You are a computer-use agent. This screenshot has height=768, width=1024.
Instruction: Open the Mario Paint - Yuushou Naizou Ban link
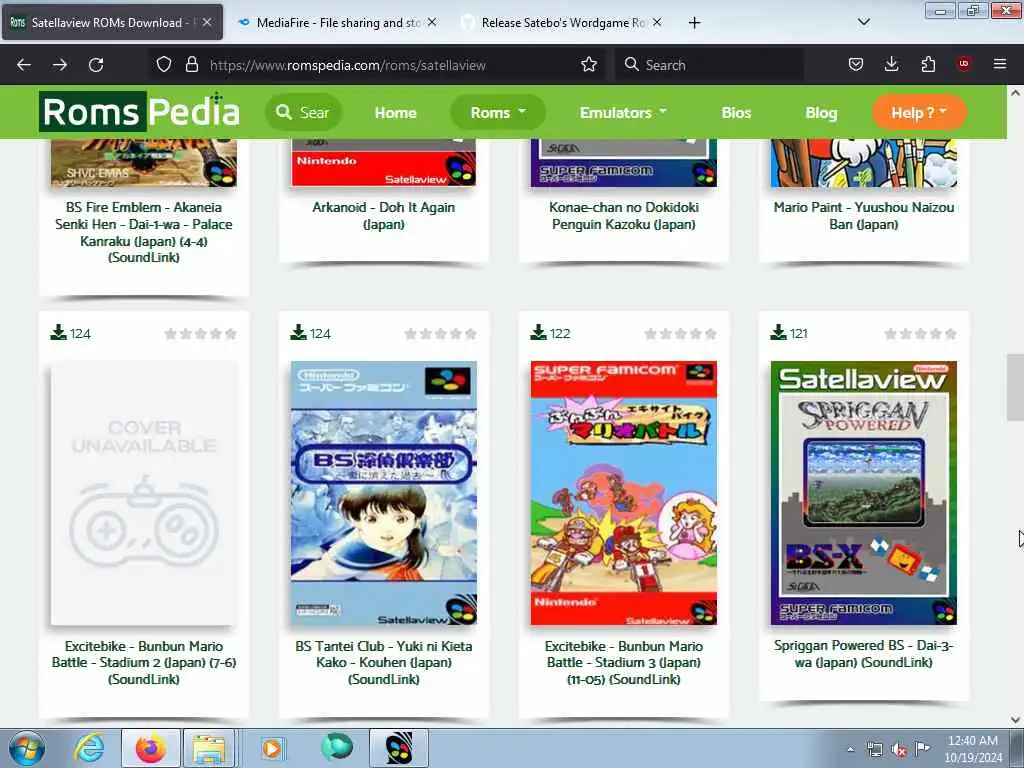click(x=863, y=216)
